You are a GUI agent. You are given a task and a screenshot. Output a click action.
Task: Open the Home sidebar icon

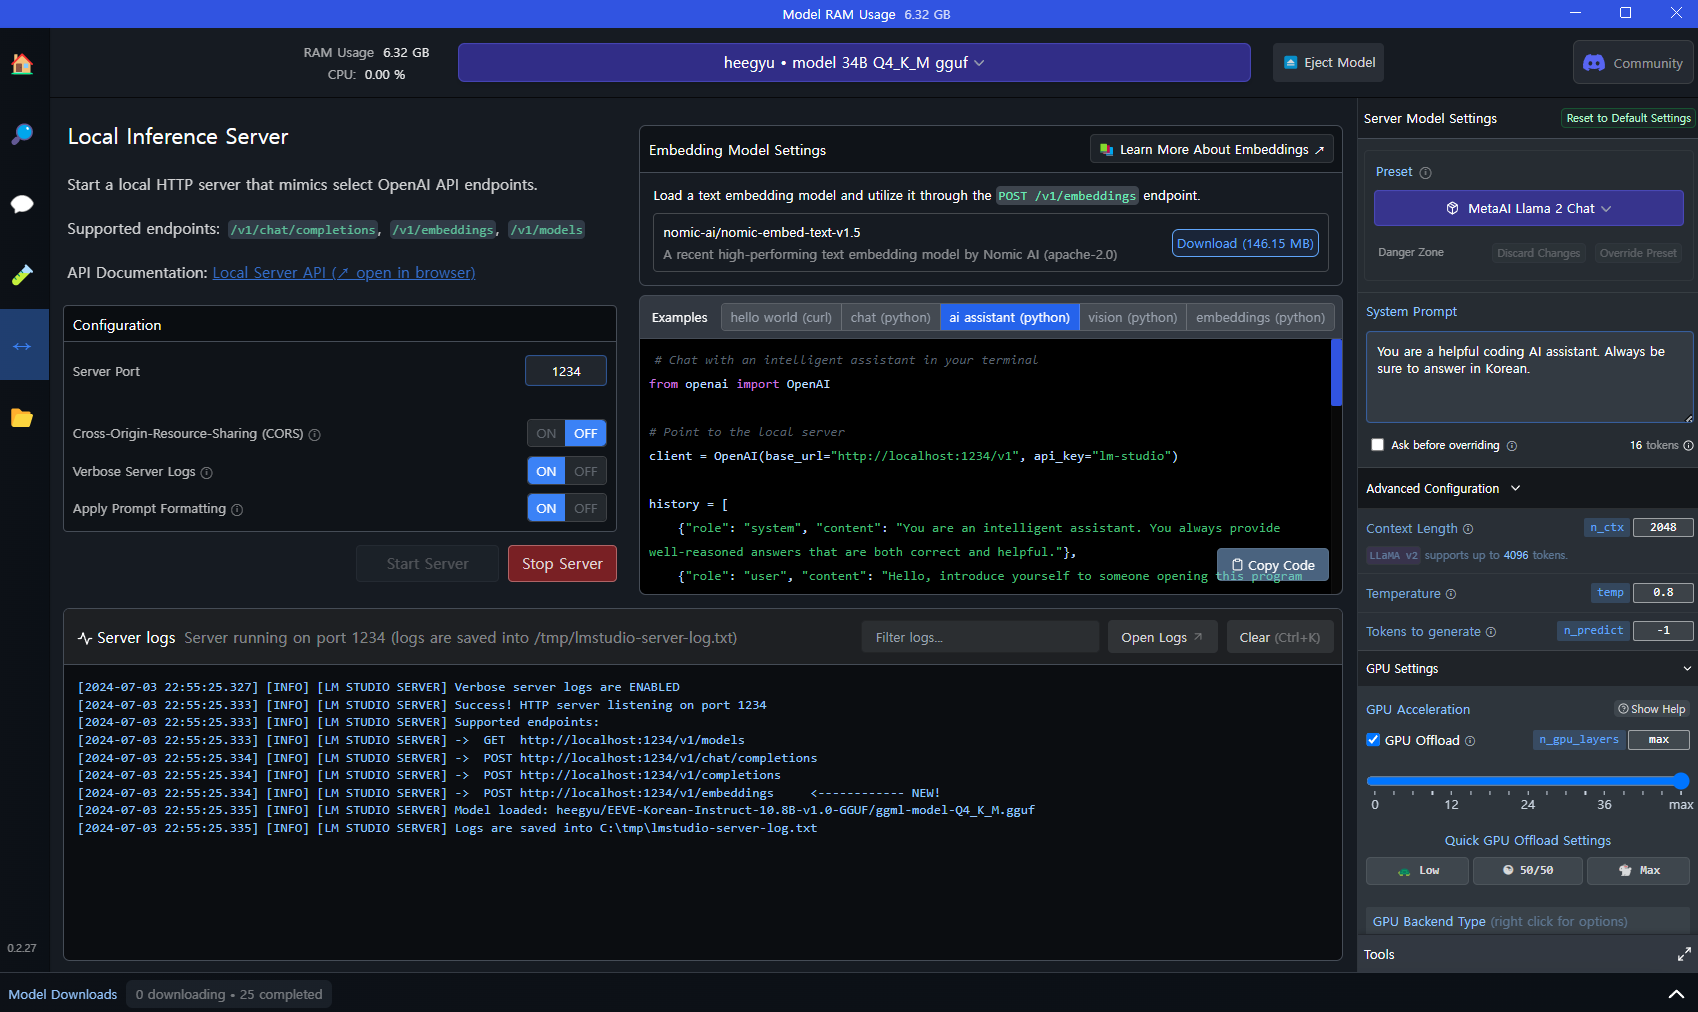click(22, 64)
